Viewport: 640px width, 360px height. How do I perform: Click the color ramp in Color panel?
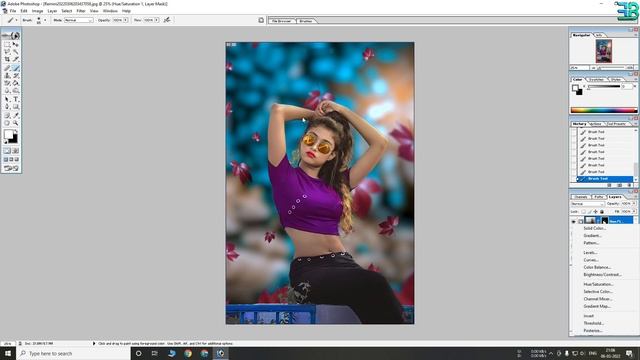click(x=604, y=110)
